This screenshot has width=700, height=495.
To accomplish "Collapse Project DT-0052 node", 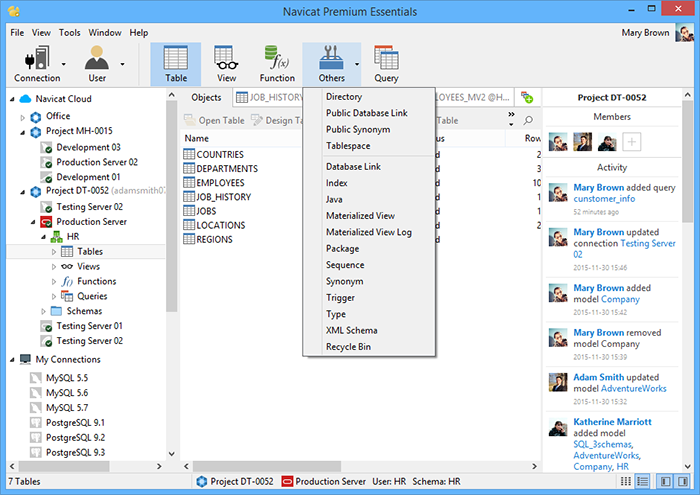I will pyautogui.click(x=22, y=192).
